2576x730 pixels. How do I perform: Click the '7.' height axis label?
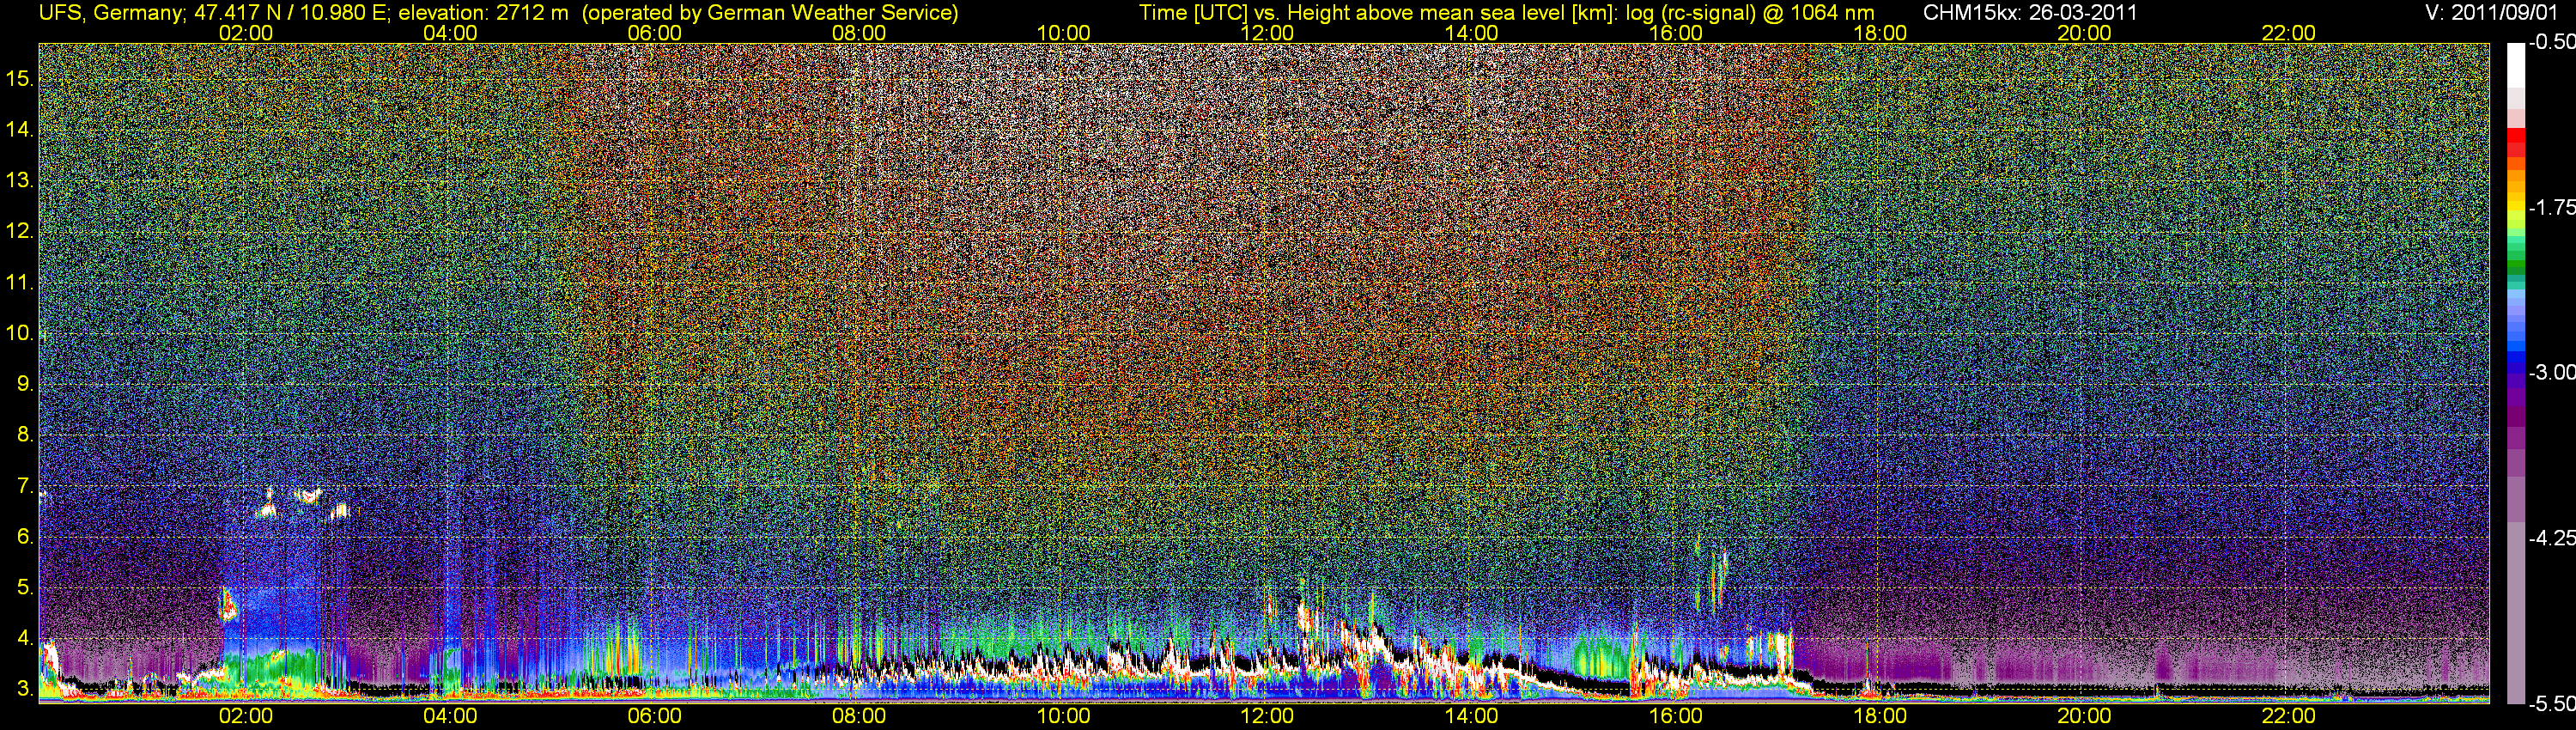(25, 486)
